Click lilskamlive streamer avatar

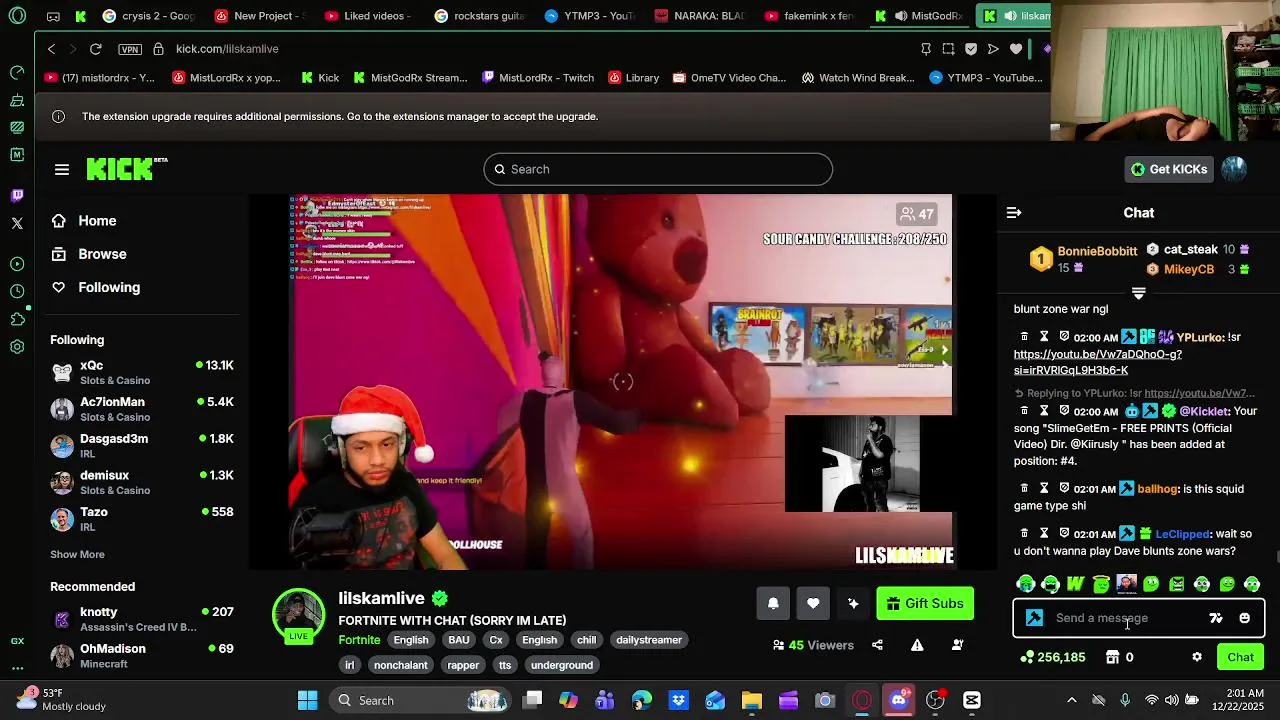point(298,614)
